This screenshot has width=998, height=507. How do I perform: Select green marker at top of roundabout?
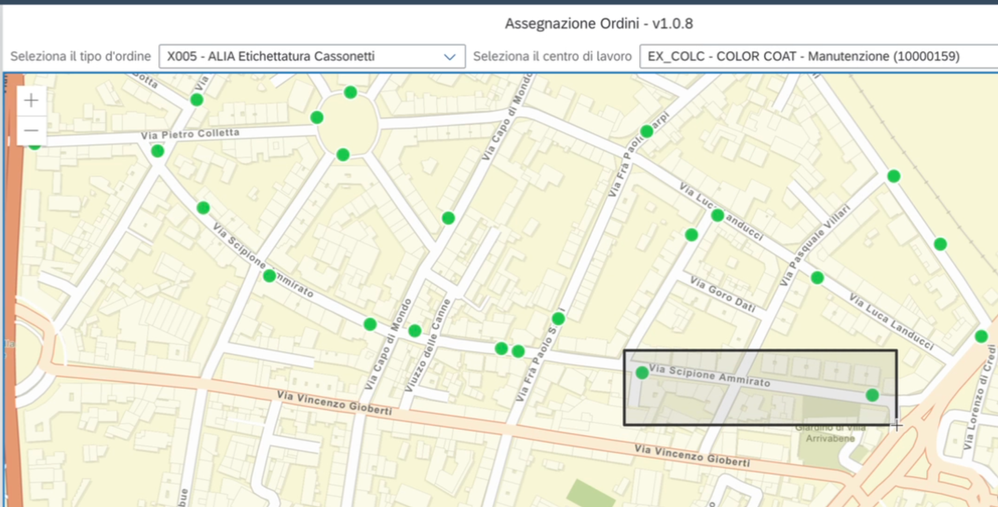[x=350, y=92]
